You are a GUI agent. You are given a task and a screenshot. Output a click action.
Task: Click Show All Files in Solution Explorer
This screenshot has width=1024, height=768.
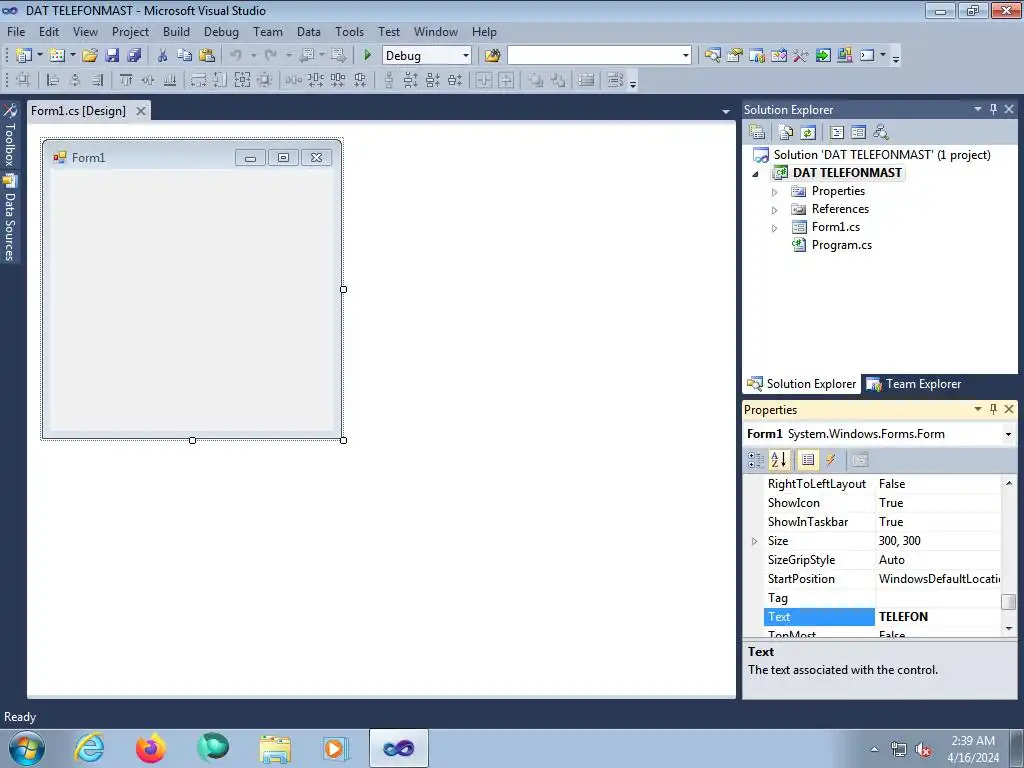pos(786,133)
